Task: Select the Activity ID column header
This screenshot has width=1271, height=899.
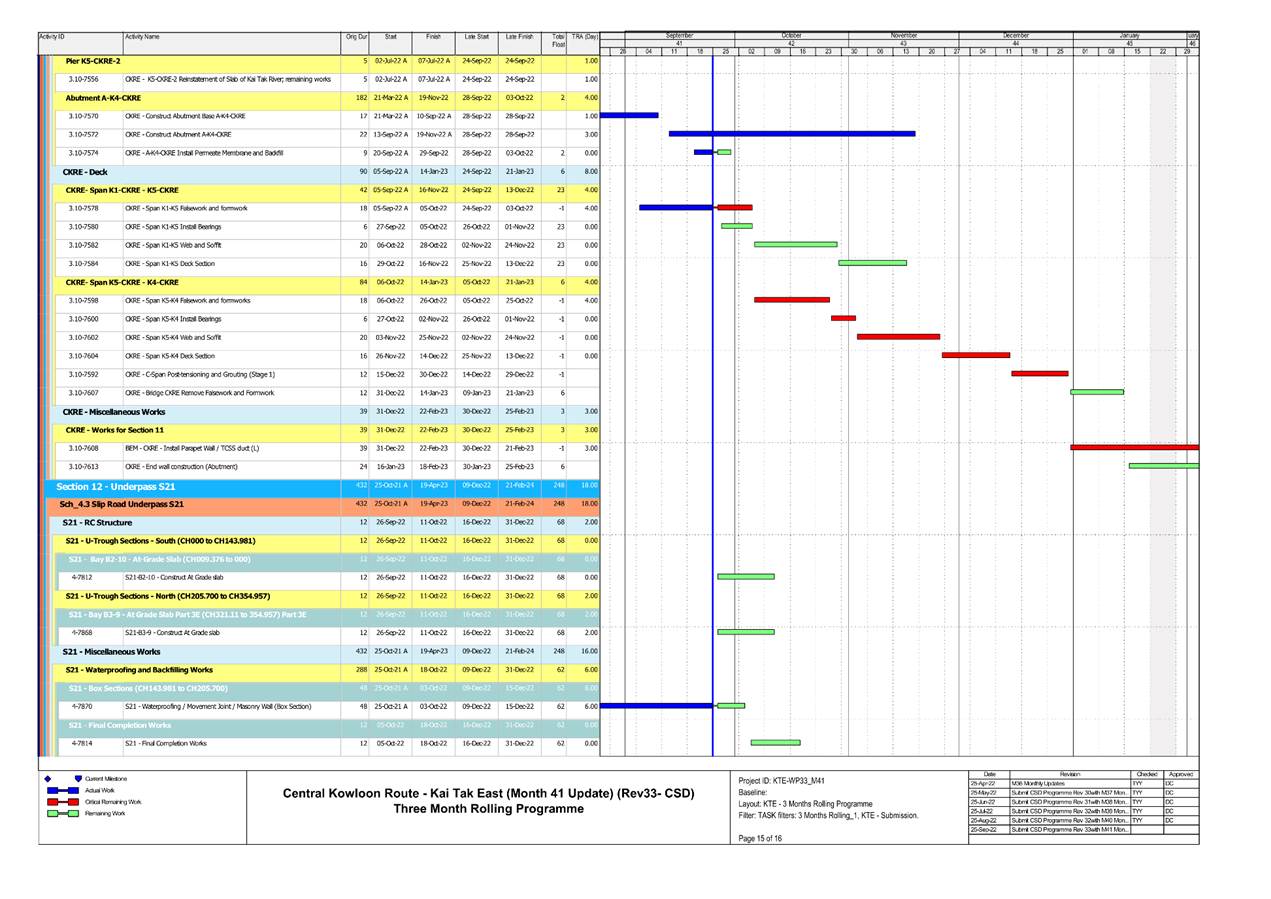Action: 55,32
